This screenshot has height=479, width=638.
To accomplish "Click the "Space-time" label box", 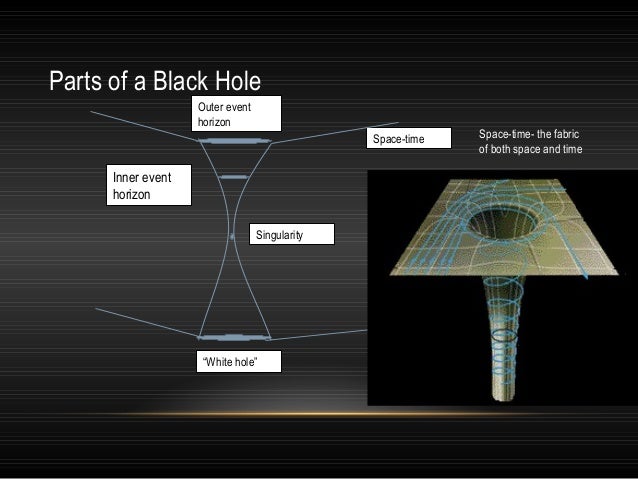I will [409, 138].
